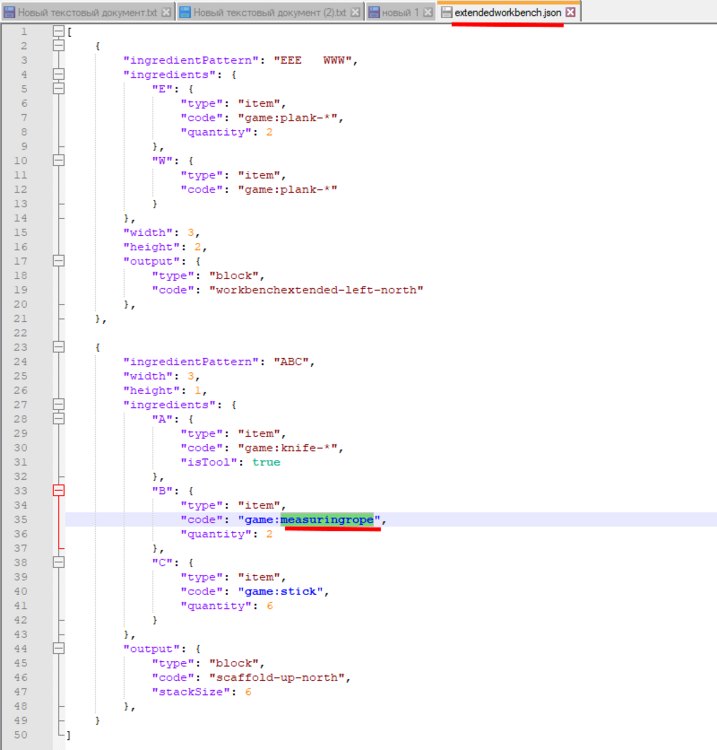Click save-state icon on extendedworkbench.json tab
The height and width of the screenshot is (750, 717).
pos(446,12)
